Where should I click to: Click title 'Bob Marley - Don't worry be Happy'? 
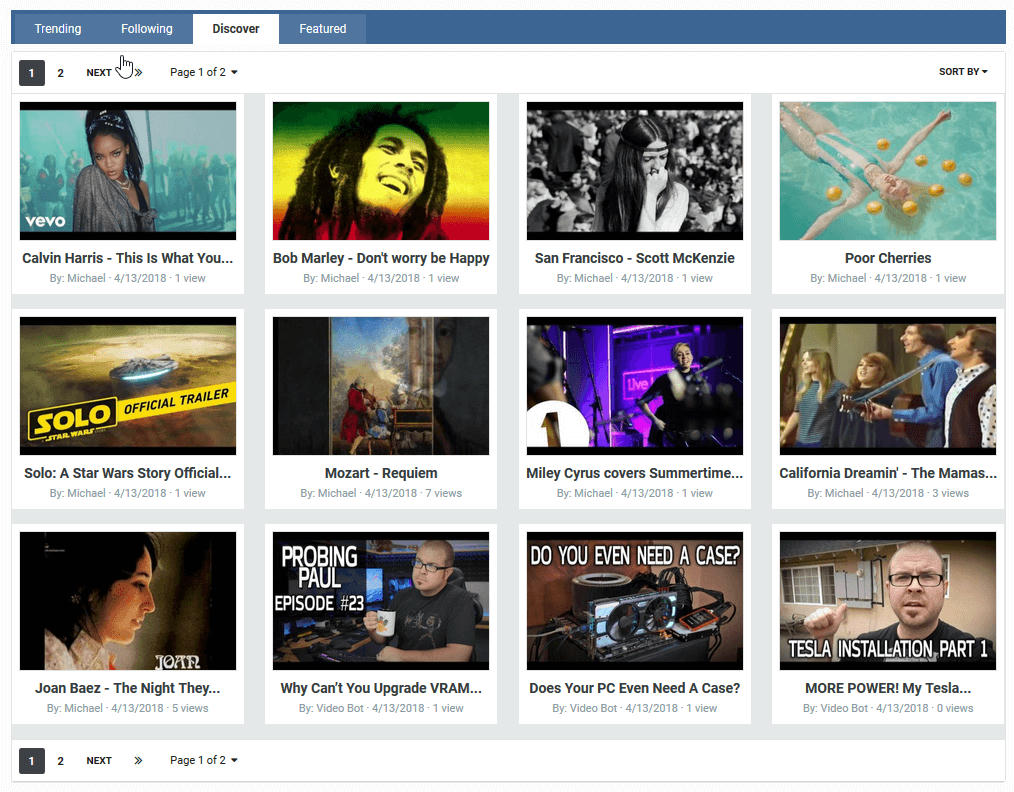tap(381, 258)
